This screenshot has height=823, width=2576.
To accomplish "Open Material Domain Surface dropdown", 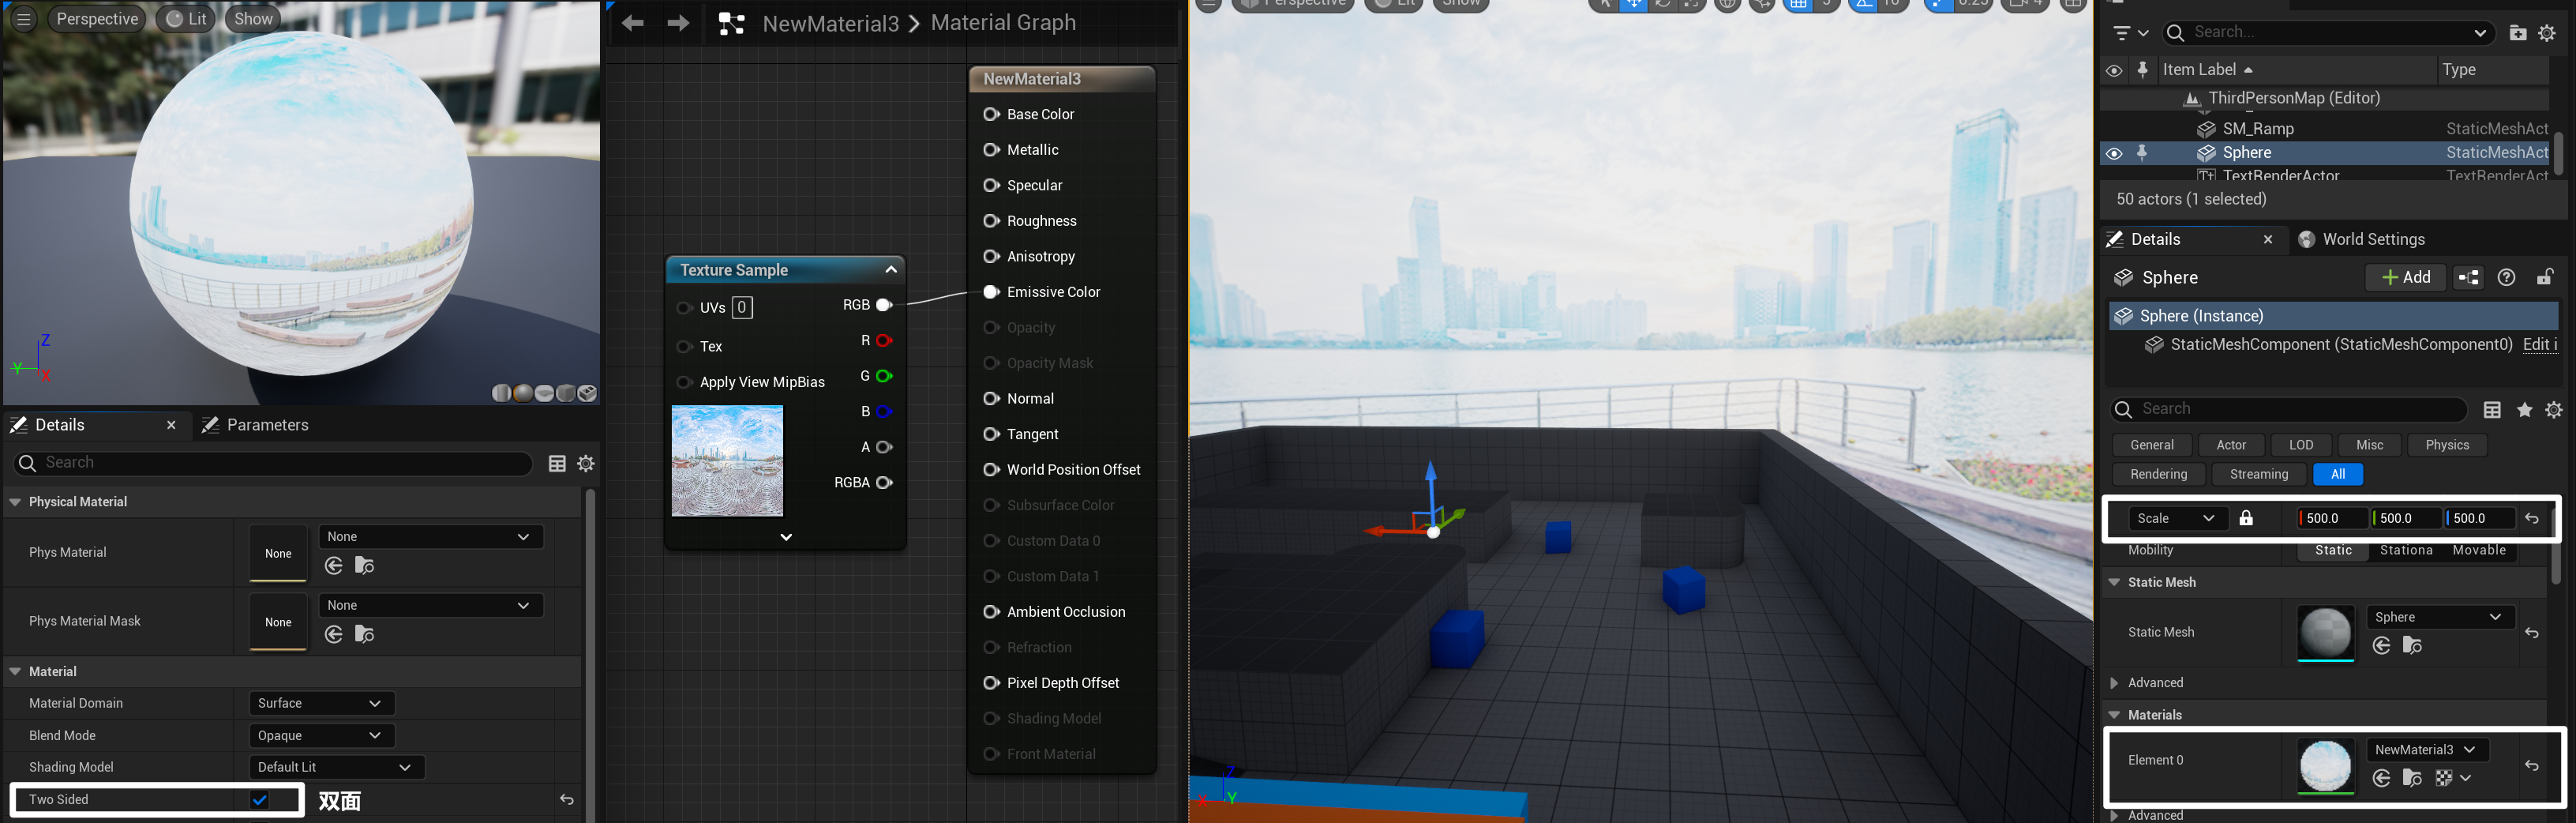I will point(321,703).
